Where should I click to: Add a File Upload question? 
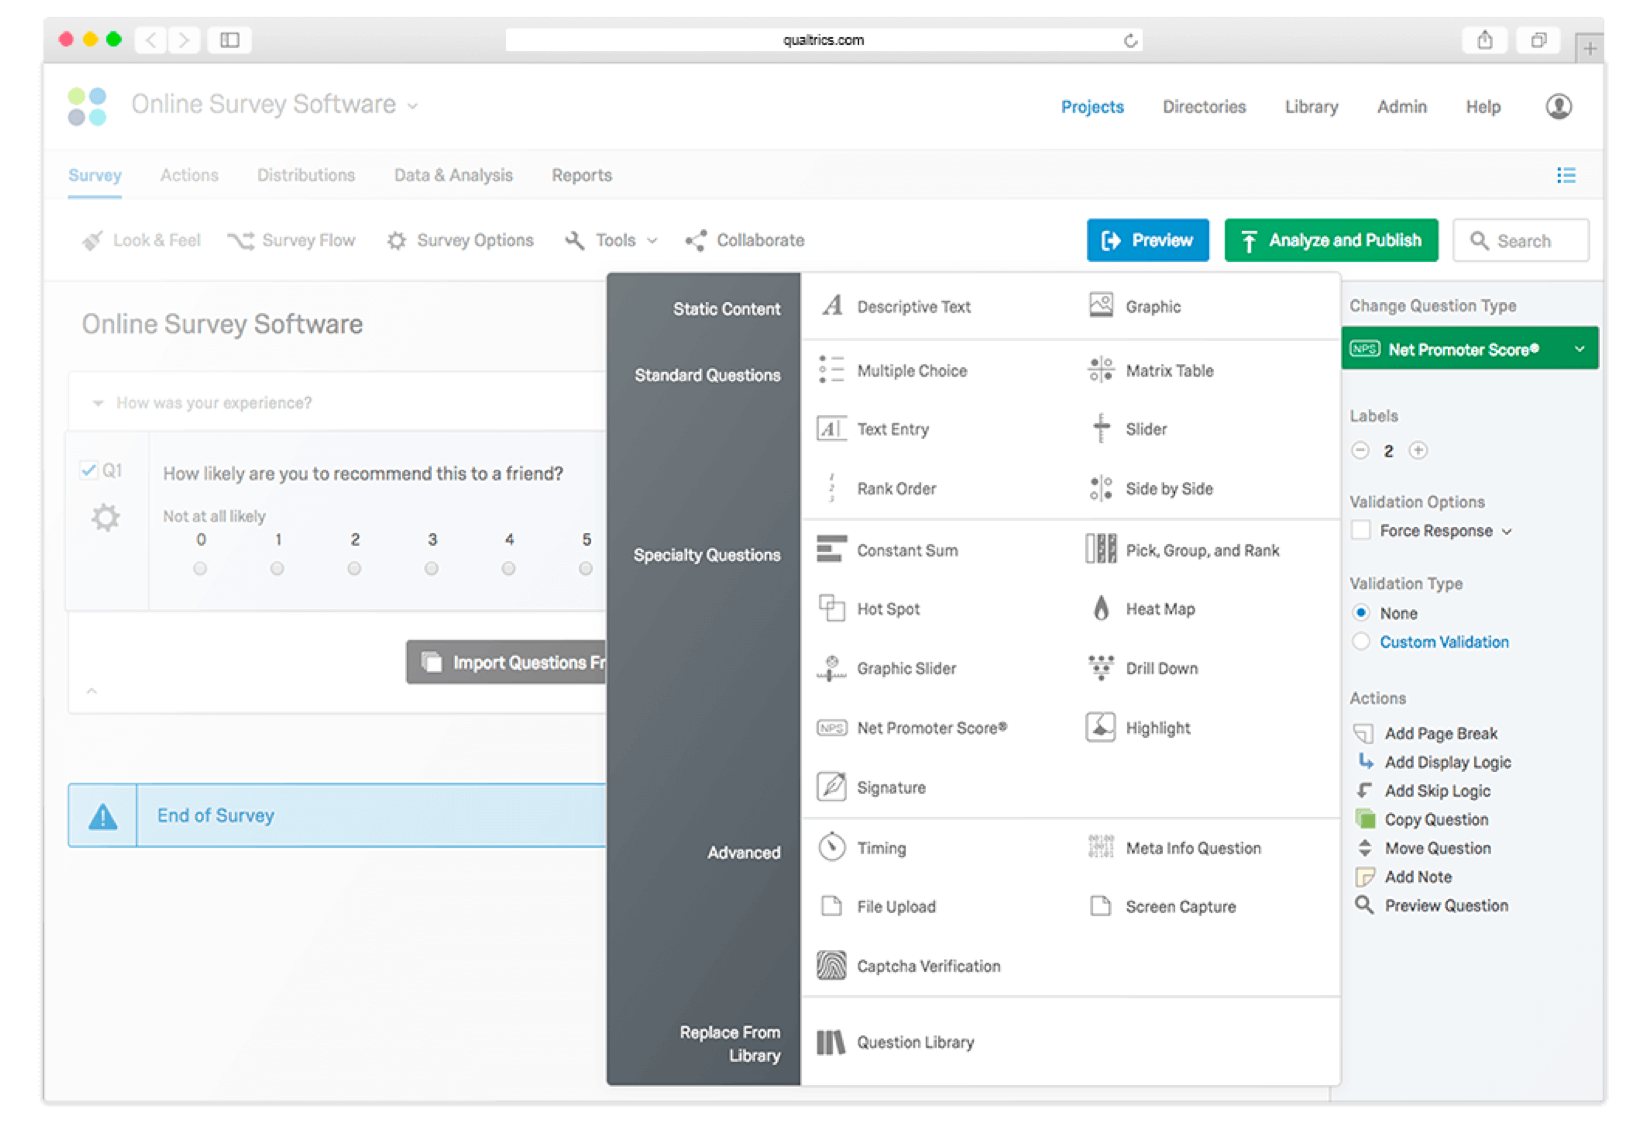[x=896, y=906]
